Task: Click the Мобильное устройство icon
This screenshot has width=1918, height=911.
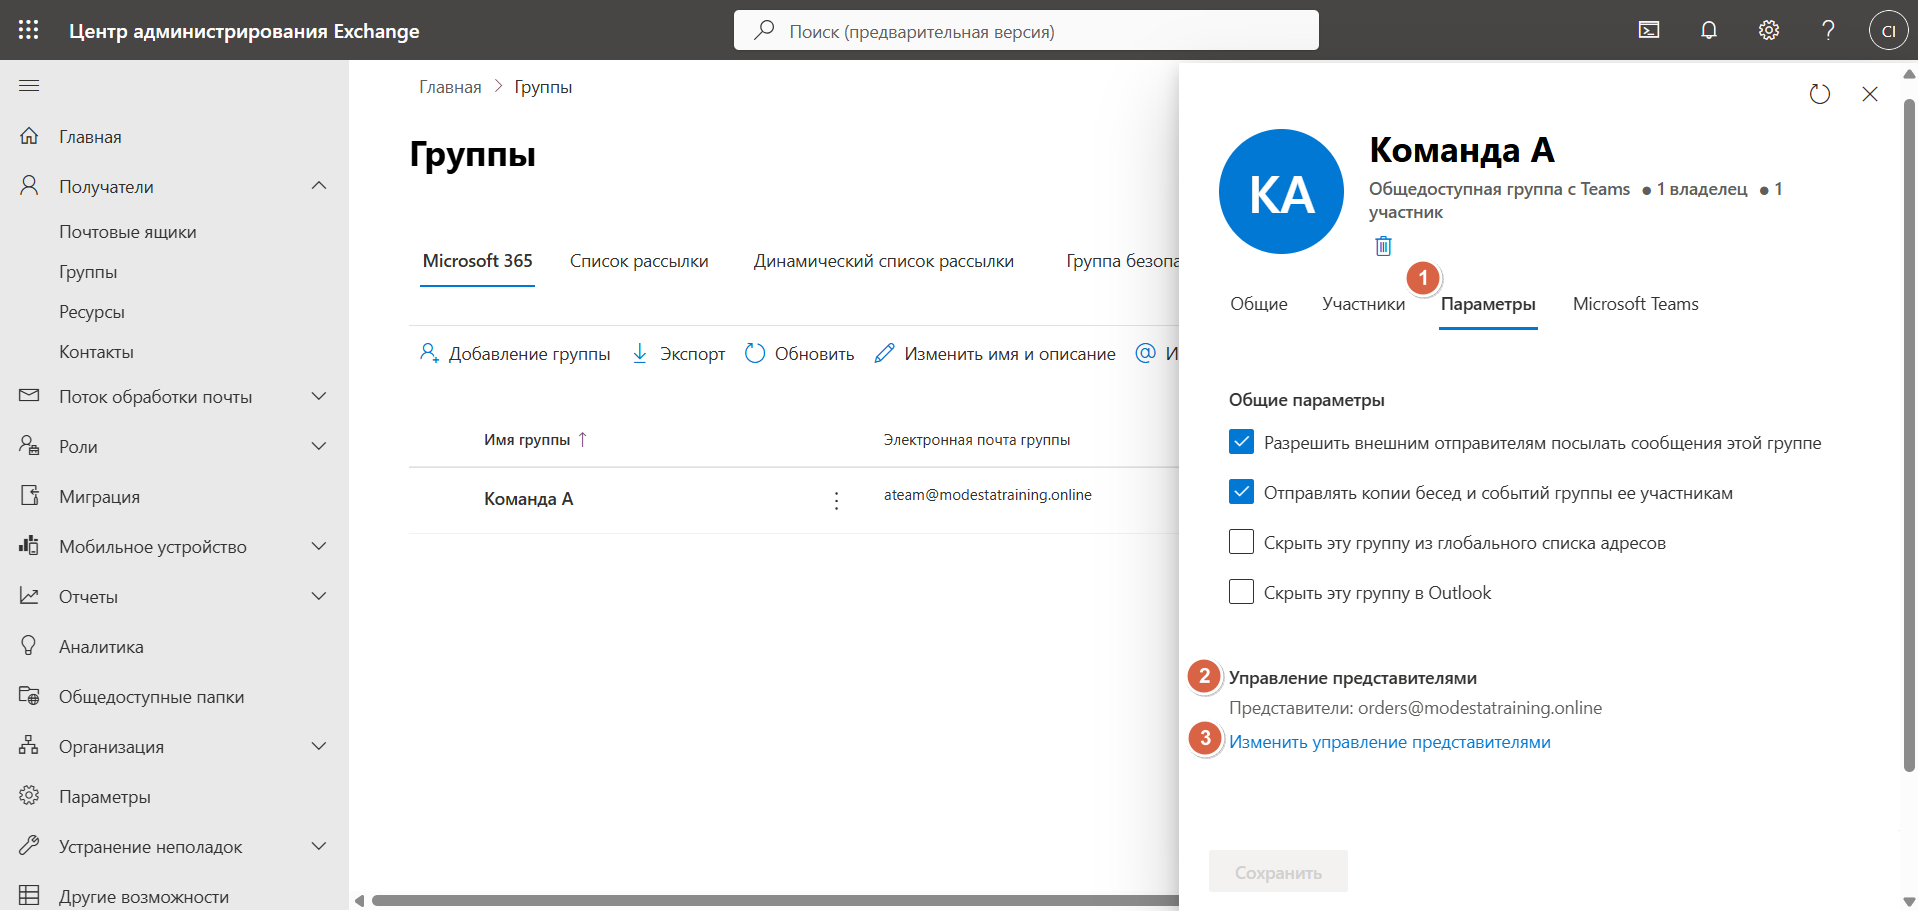Action: pos(29,546)
